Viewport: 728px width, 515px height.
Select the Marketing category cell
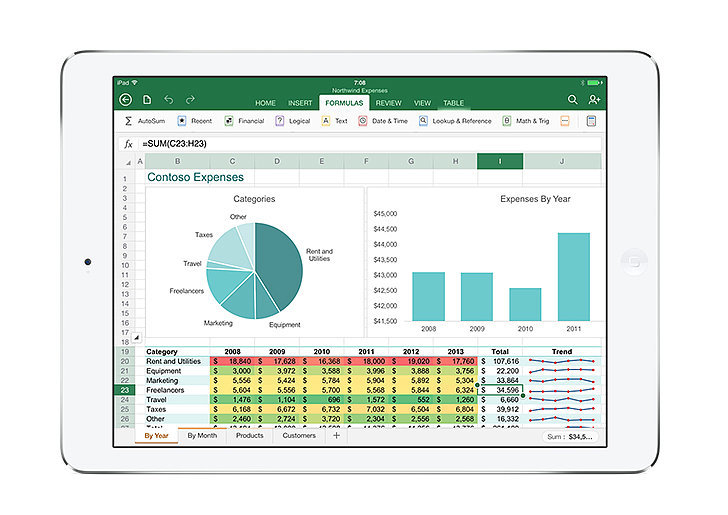[x=177, y=380]
